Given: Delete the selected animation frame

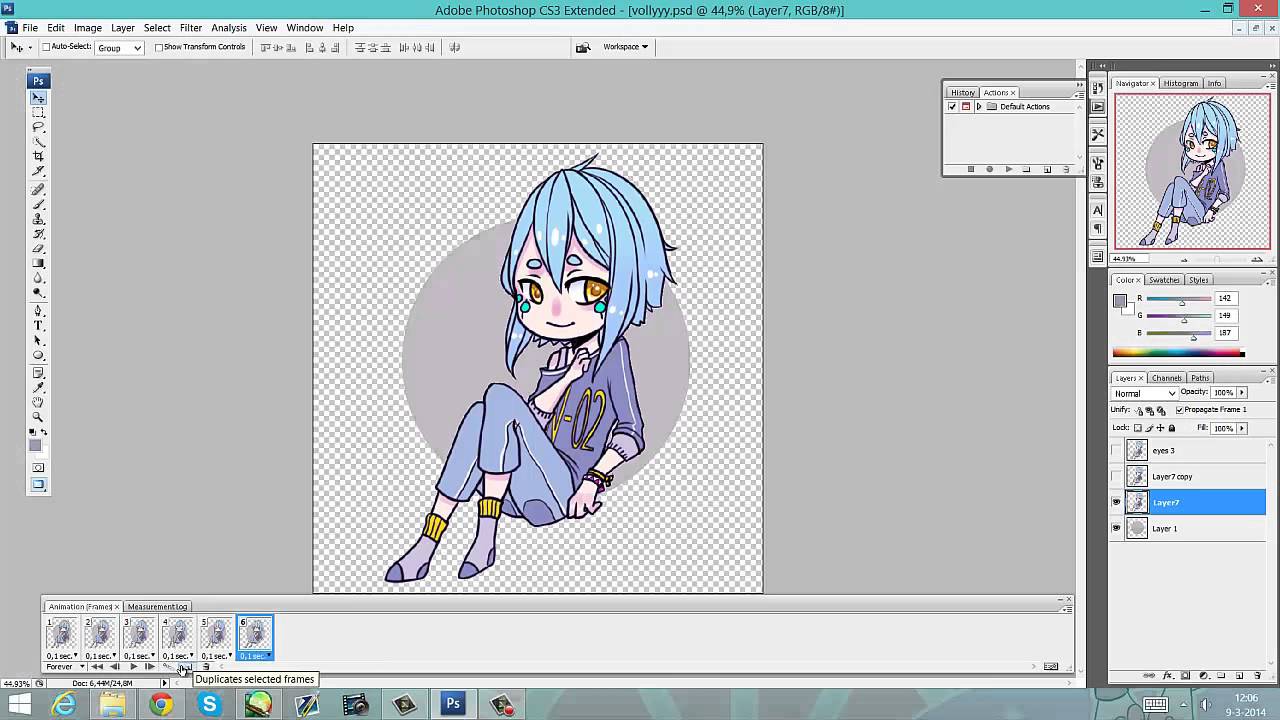Looking at the screenshot, I should coord(206,667).
